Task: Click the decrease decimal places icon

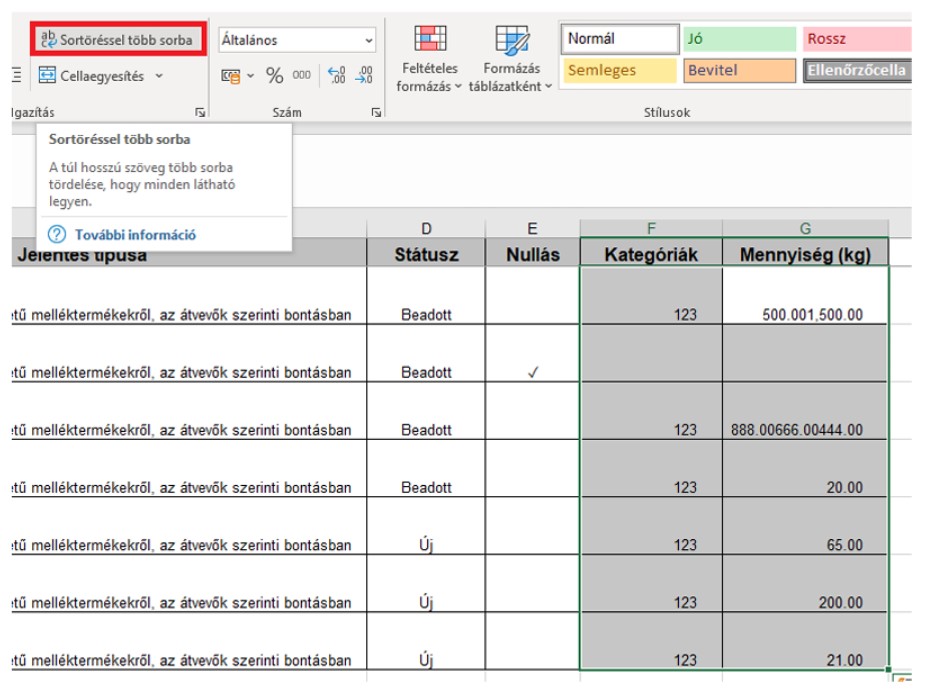Action: pos(365,76)
